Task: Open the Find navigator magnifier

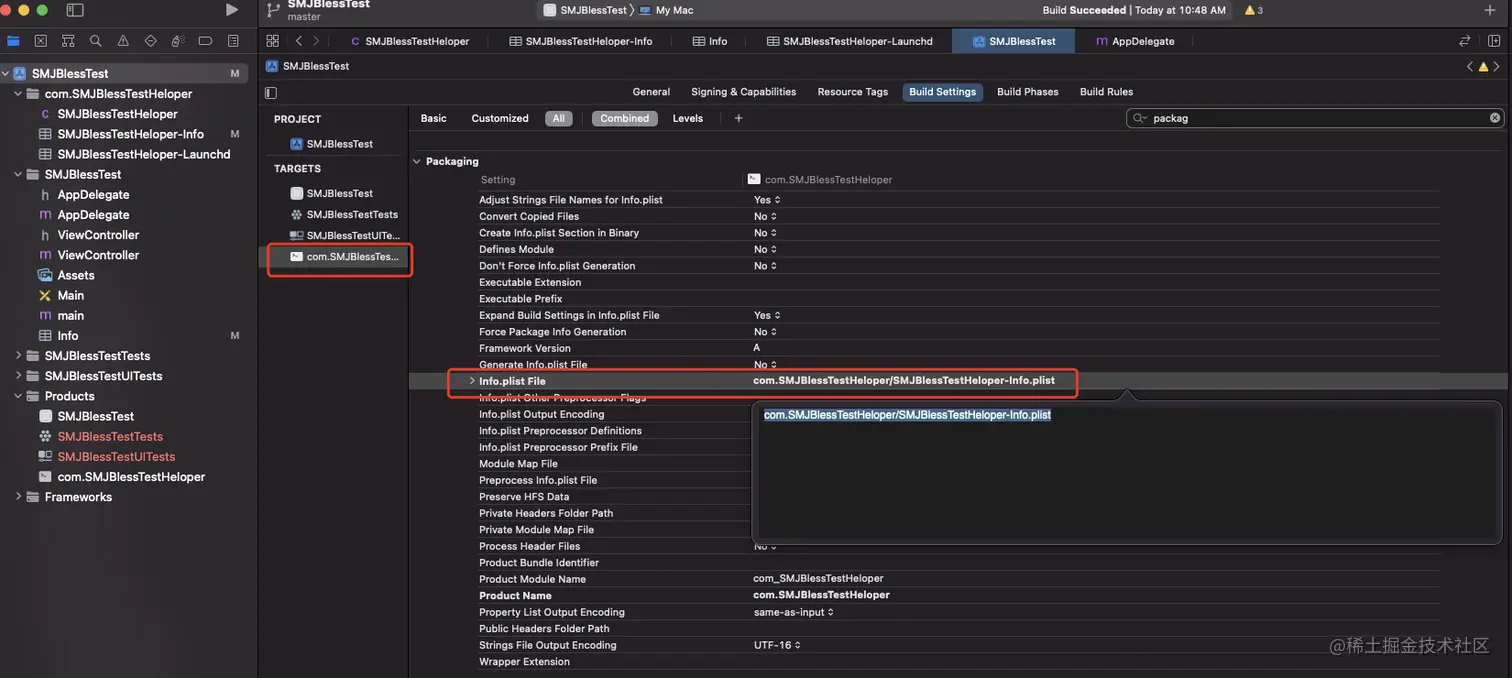Action: click(95, 41)
